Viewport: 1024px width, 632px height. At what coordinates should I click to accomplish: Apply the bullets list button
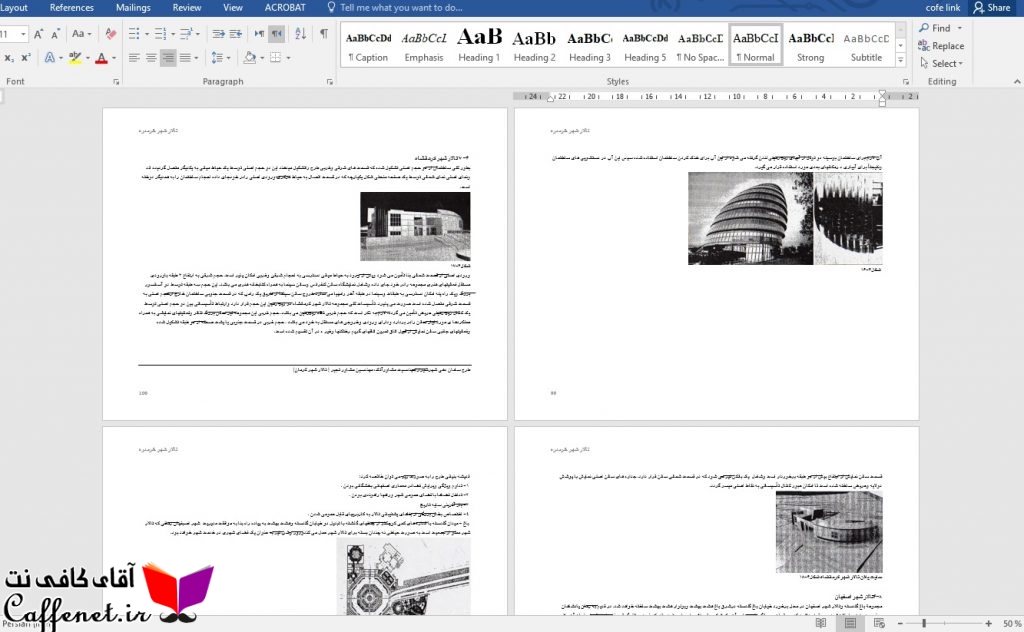tap(134, 34)
